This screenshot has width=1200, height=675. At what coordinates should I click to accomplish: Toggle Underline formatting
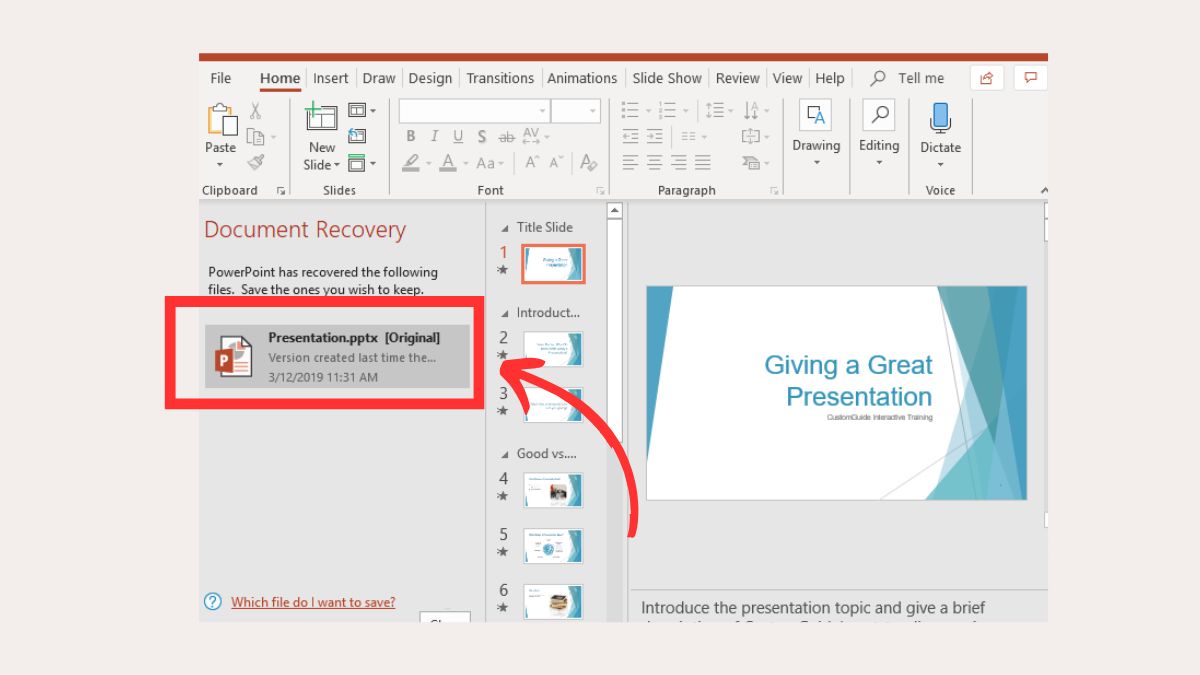click(458, 137)
